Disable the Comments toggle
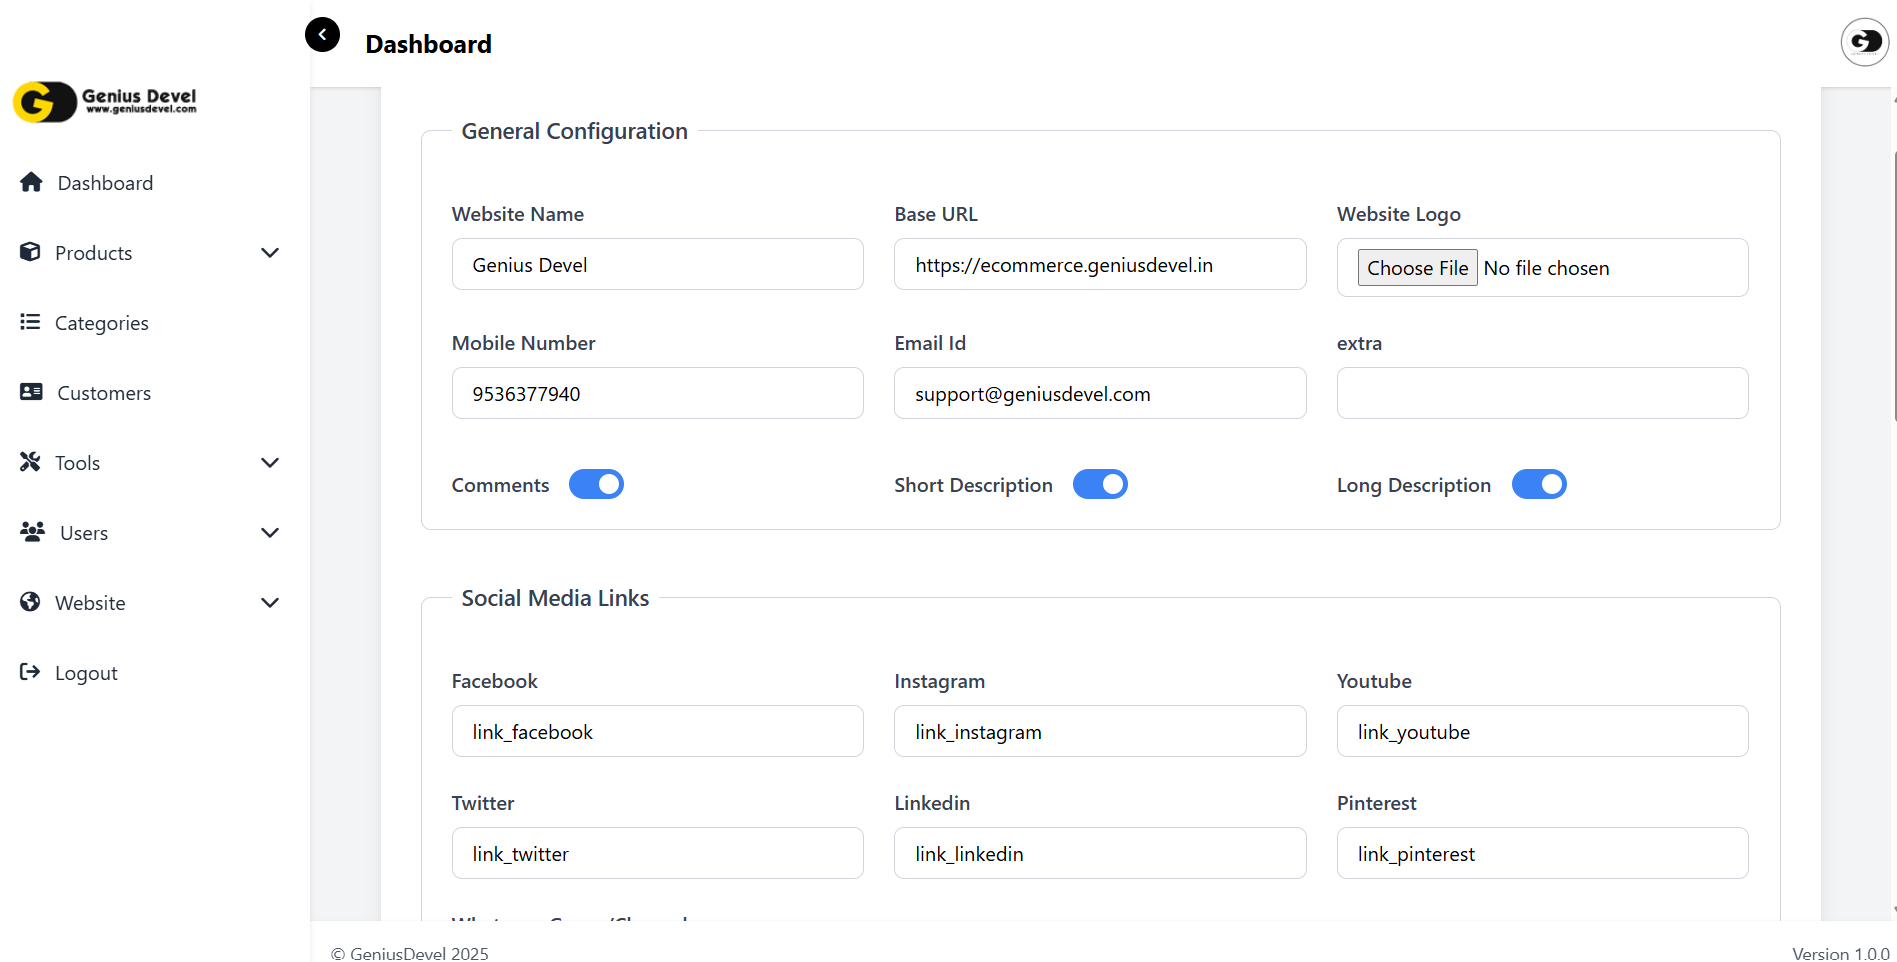Image resolution: width=1897 pixels, height=962 pixels. [596, 485]
